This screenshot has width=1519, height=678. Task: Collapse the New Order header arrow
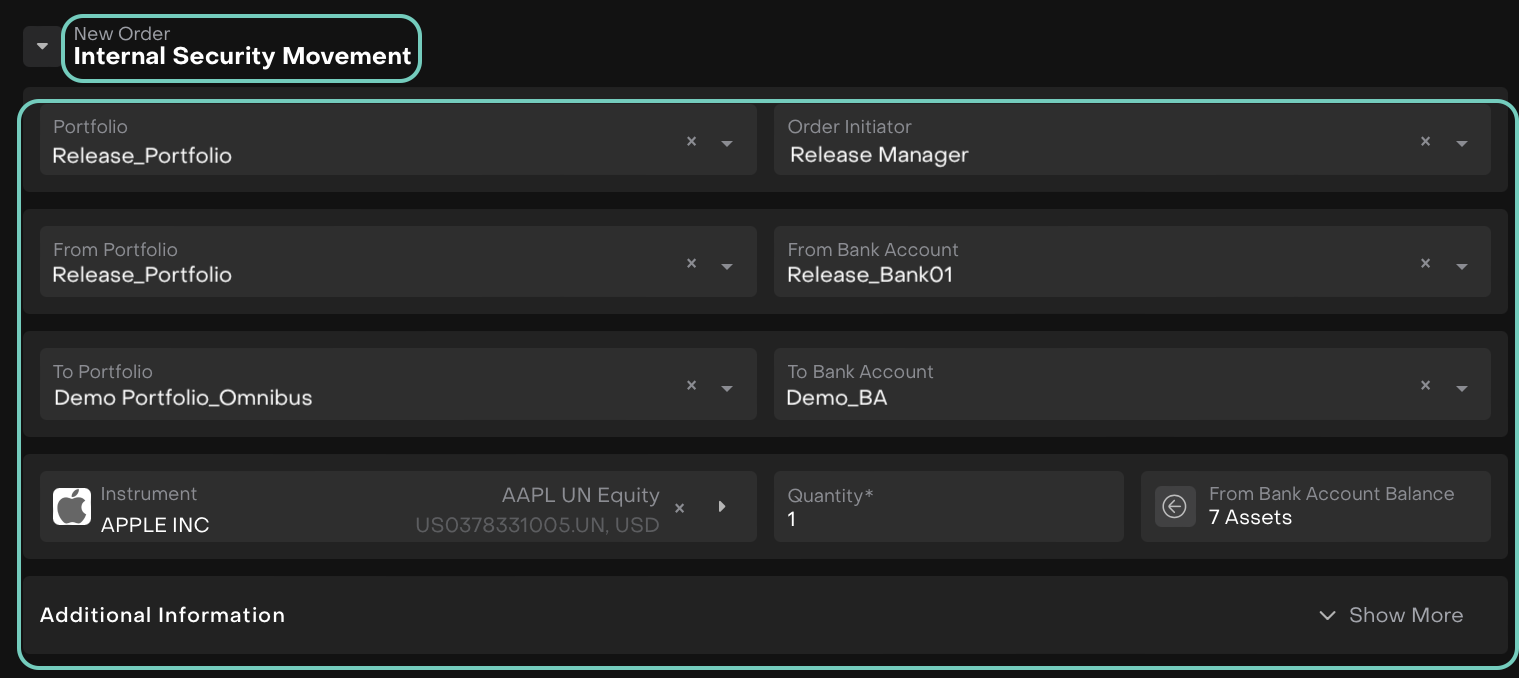42,46
